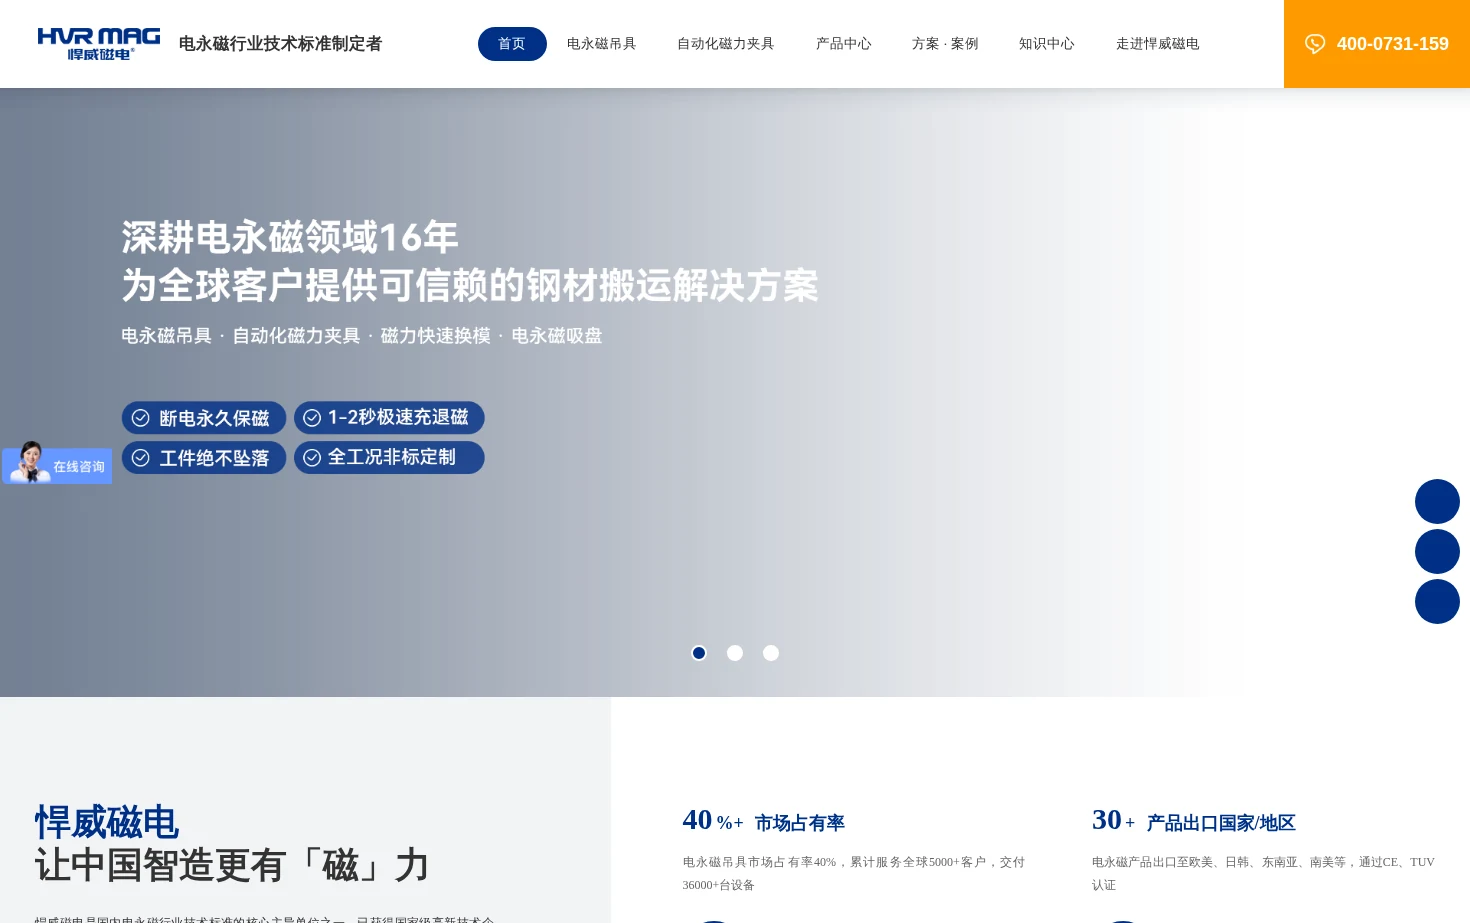Switch to the second carousel slide dot
1470x923 pixels.
(x=735, y=653)
